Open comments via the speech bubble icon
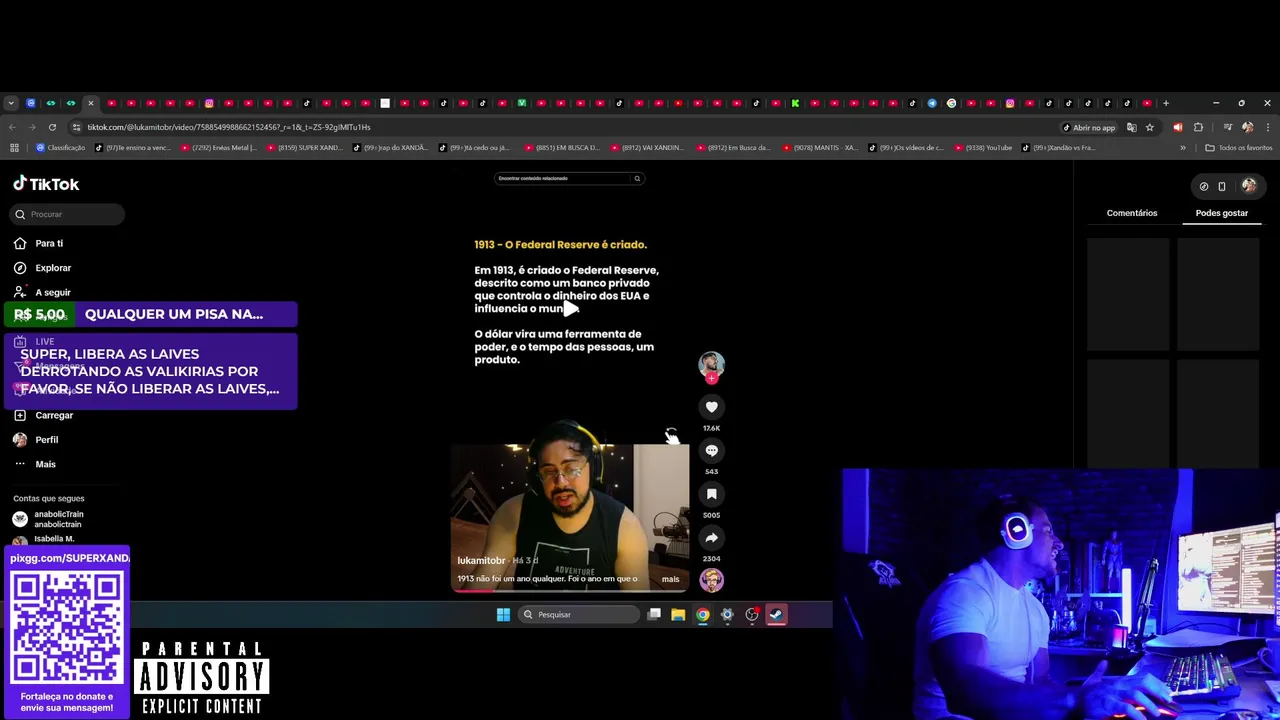The image size is (1280, 720). [x=711, y=451]
